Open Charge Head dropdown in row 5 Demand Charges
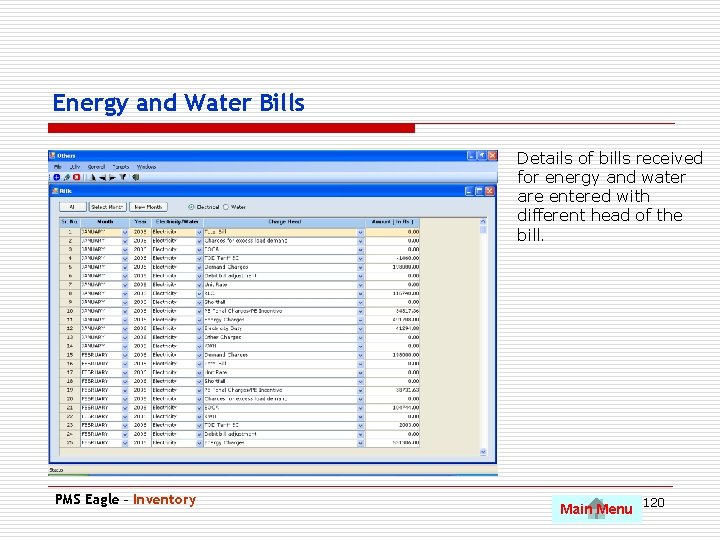Screen dimensions: 720x540 pos(360,267)
